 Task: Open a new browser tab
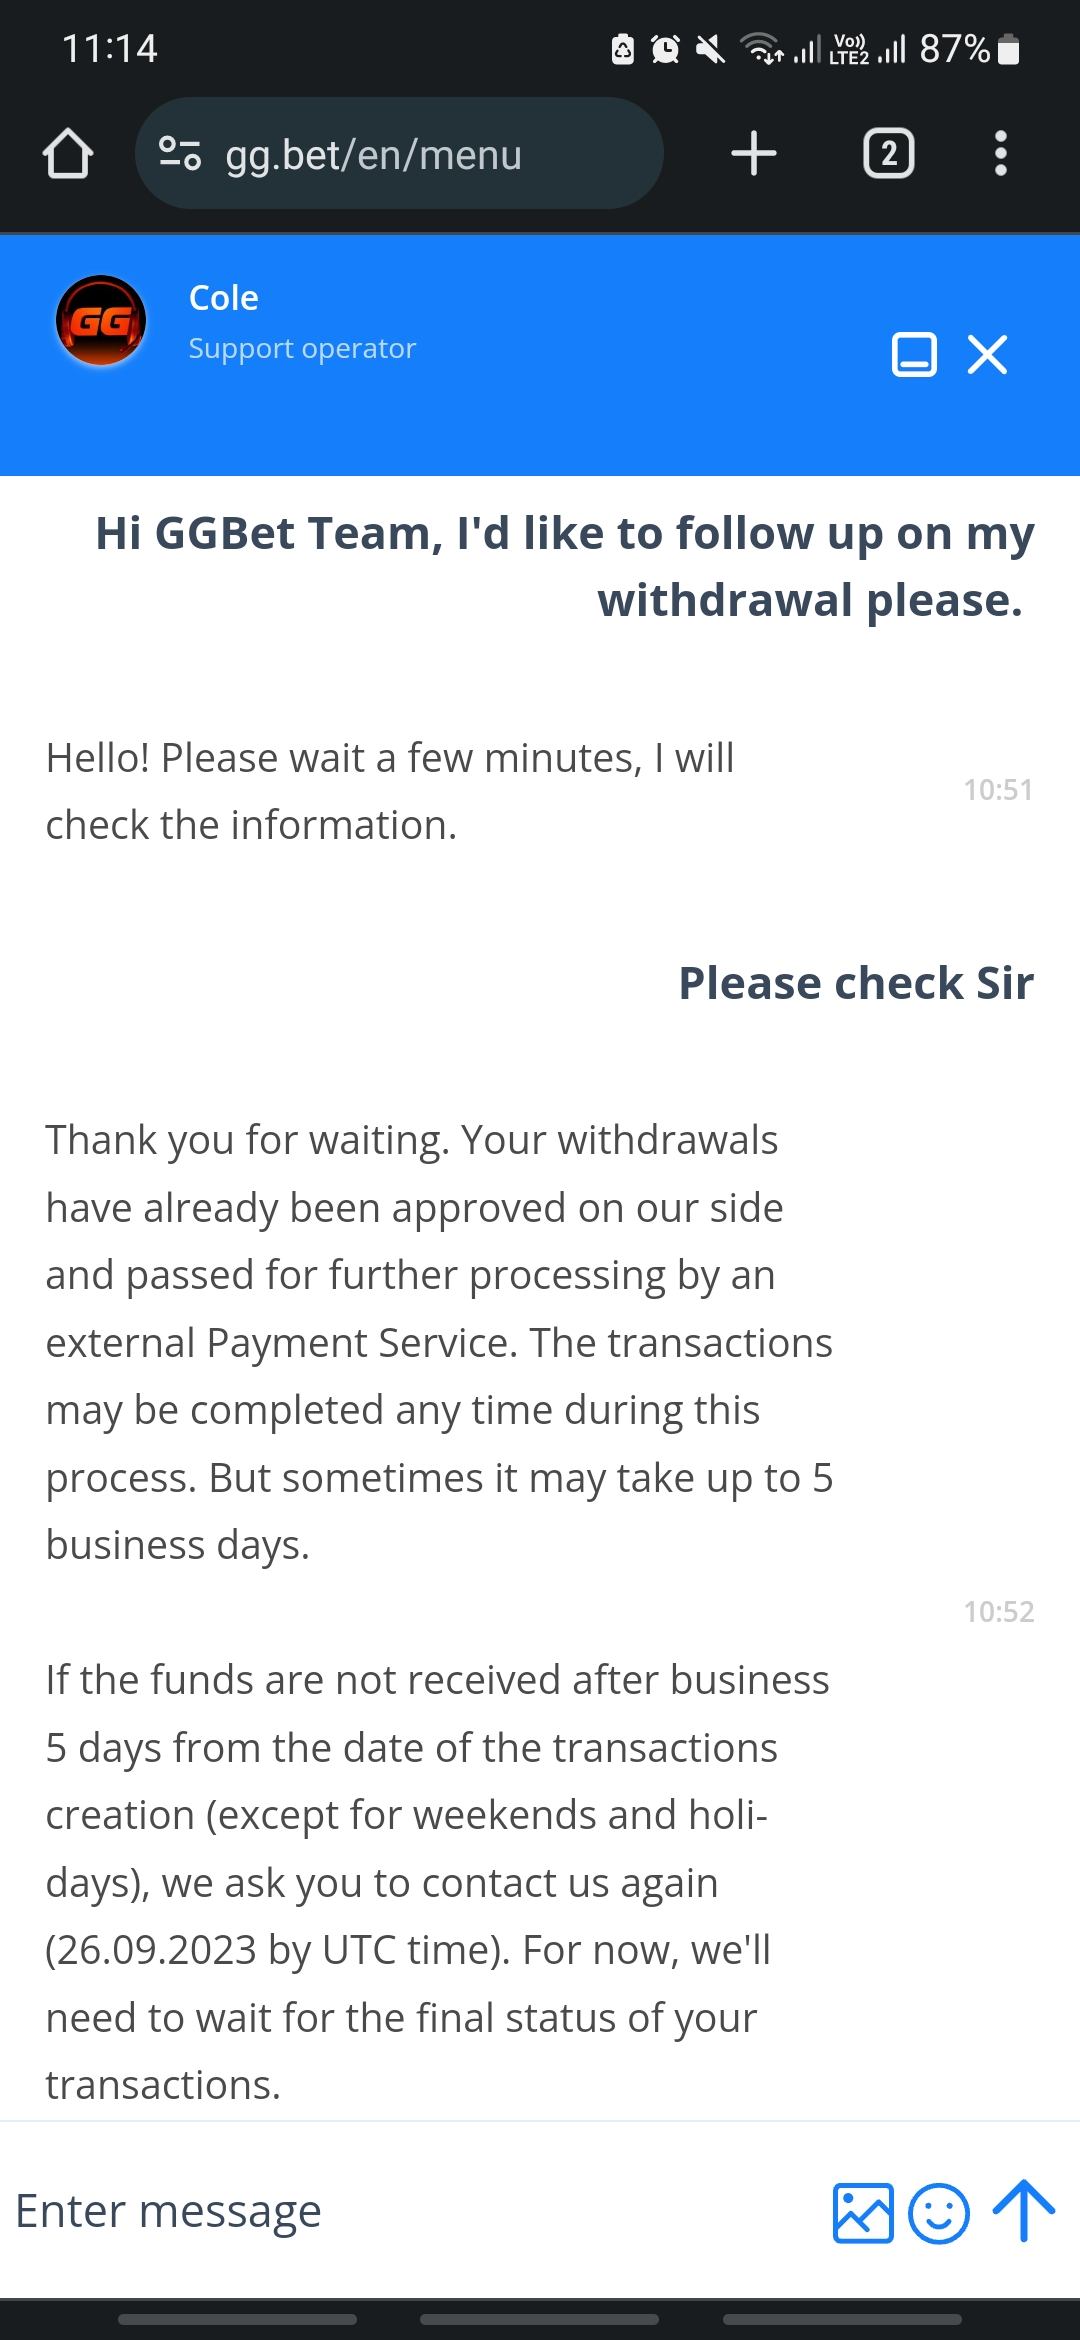(754, 154)
